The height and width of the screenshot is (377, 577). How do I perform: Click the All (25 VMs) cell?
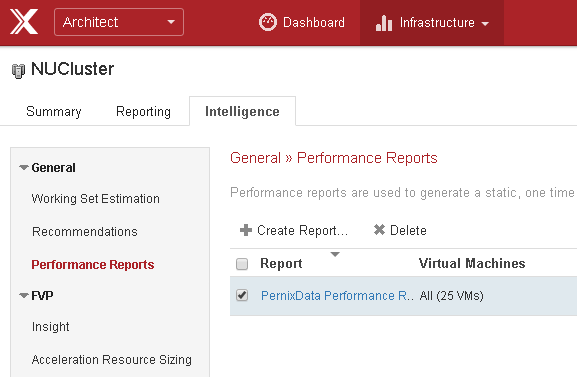pyautogui.click(x=452, y=296)
